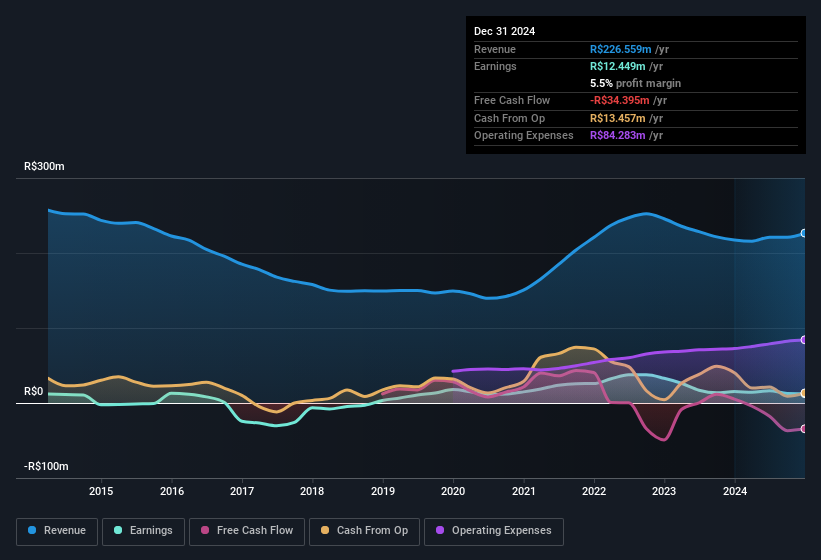Screen dimensions: 821x560
Task: Toggle the Free Cash Flow legend button
Action: pyautogui.click(x=247, y=531)
